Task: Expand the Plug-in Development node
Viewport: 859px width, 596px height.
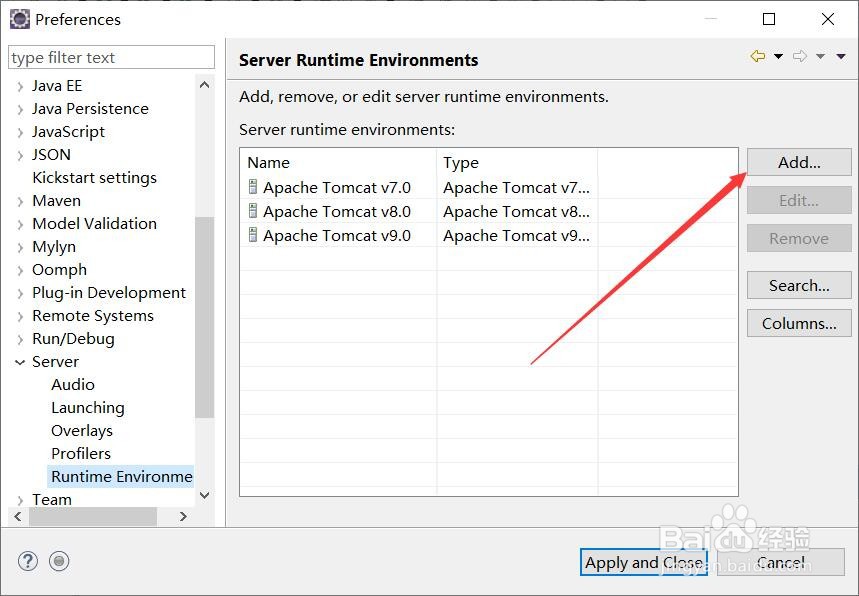Action: 20,294
